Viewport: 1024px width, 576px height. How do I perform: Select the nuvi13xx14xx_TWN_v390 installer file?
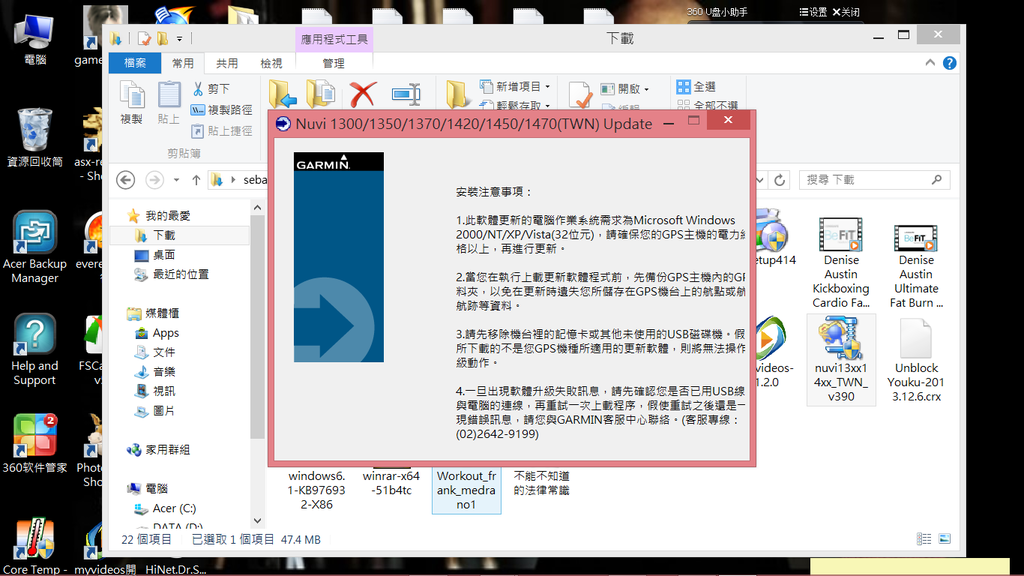[x=841, y=360]
